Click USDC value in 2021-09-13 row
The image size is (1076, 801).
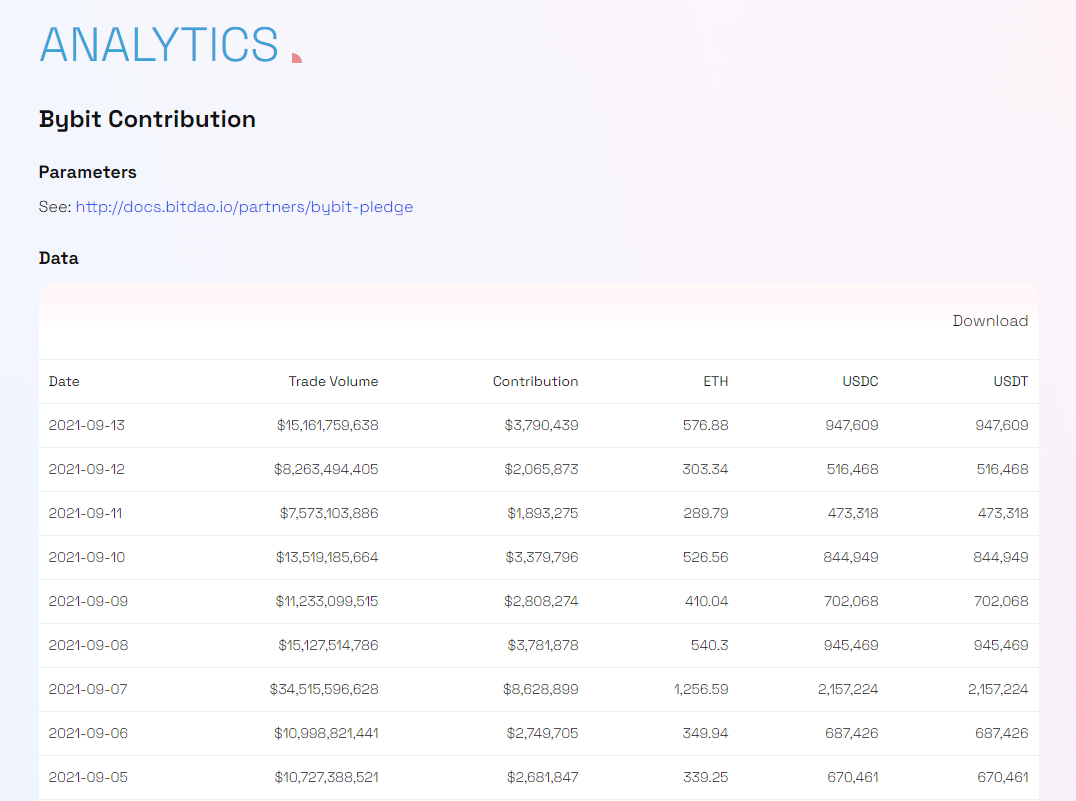[852, 426]
